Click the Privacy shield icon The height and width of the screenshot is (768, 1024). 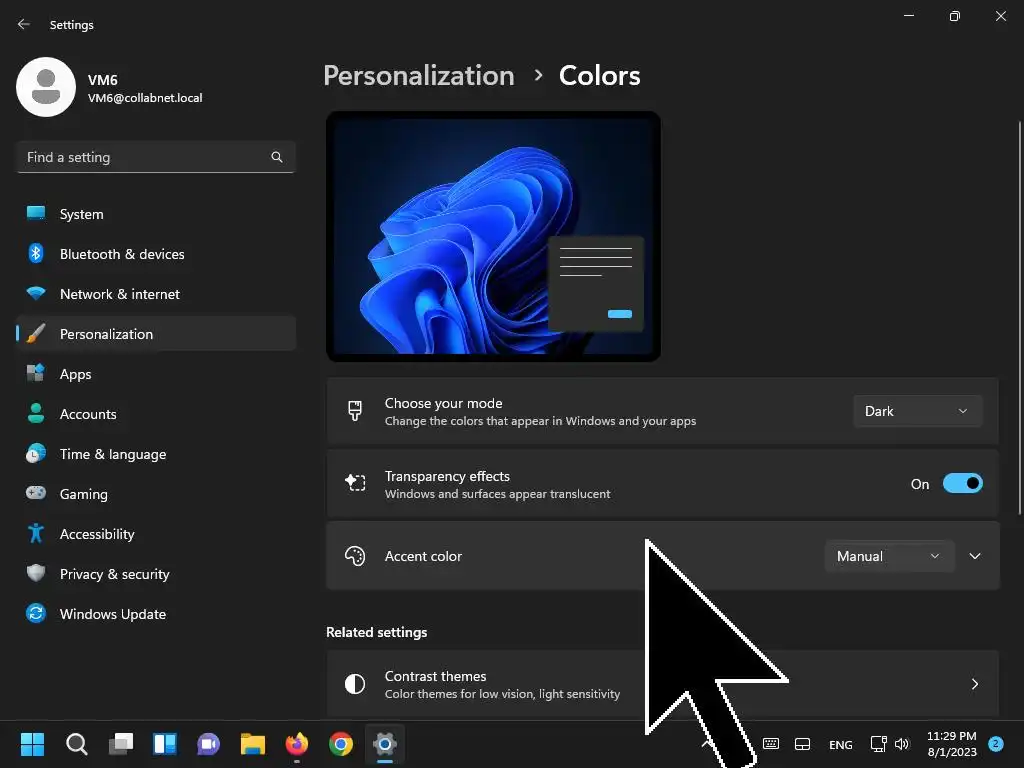point(36,573)
